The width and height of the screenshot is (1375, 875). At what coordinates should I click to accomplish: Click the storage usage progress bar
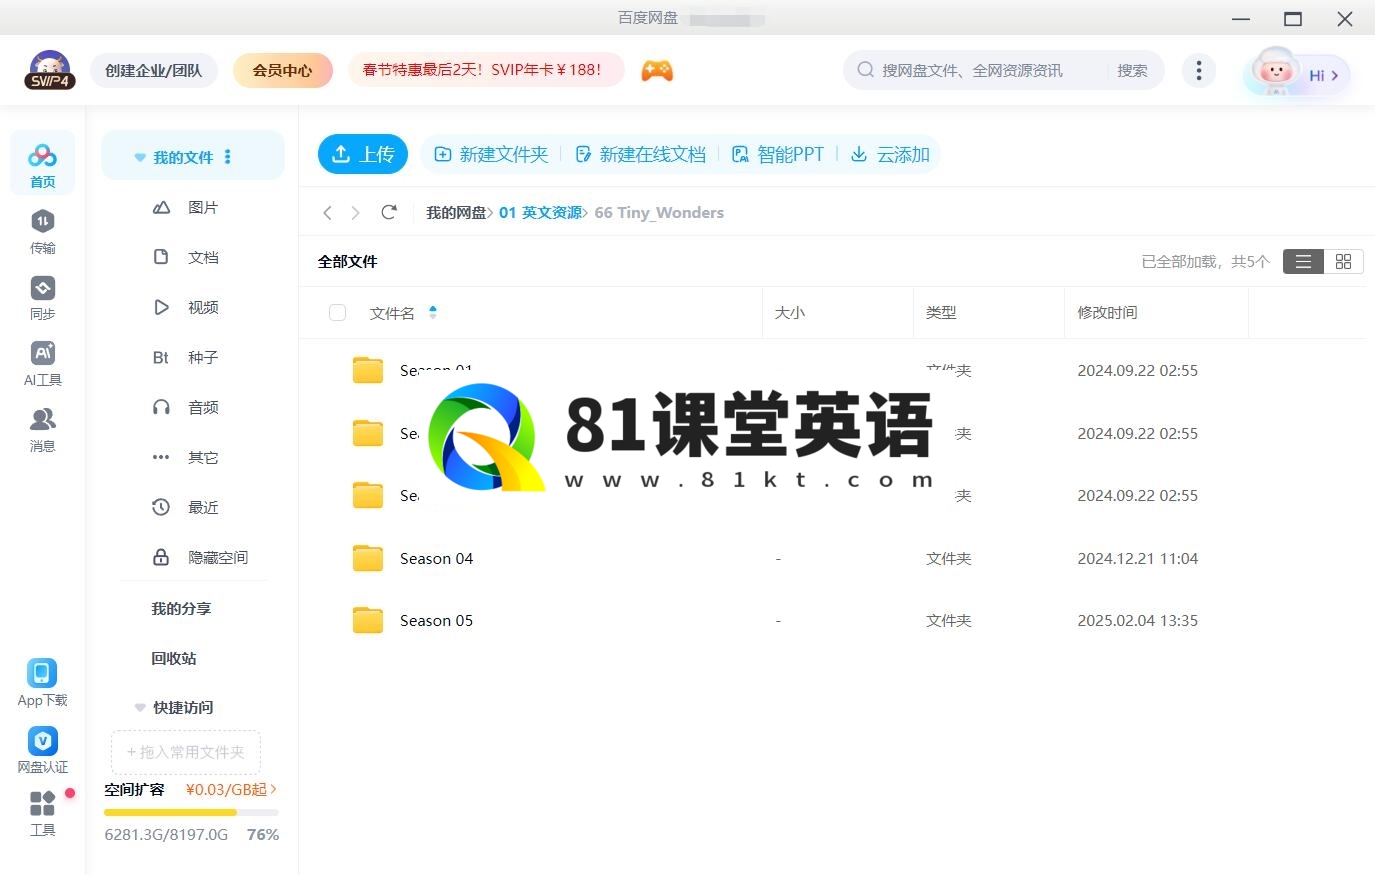point(191,812)
